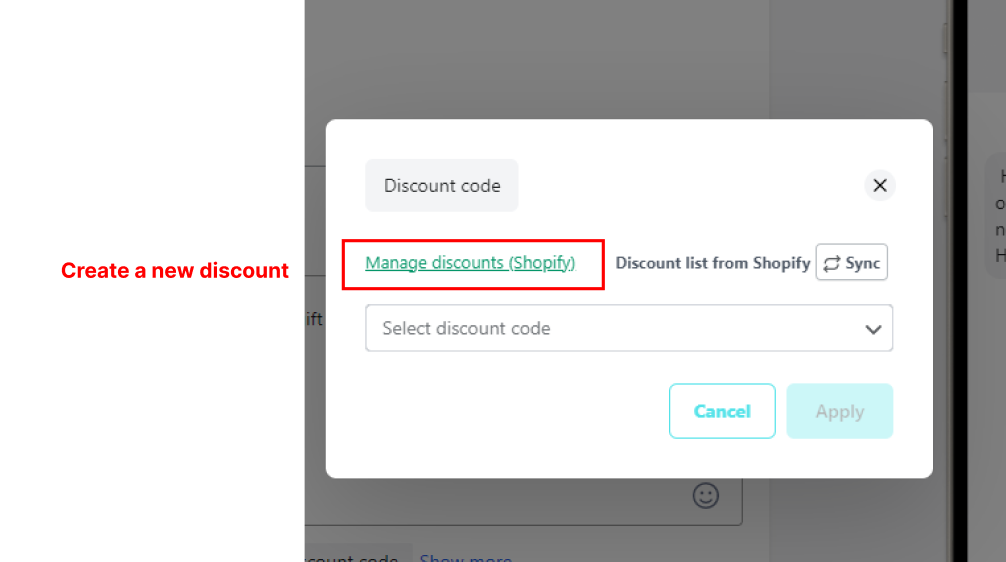1006x562 pixels.
Task: Select the partially visible discount code tab
Action: click(x=358, y=556)
